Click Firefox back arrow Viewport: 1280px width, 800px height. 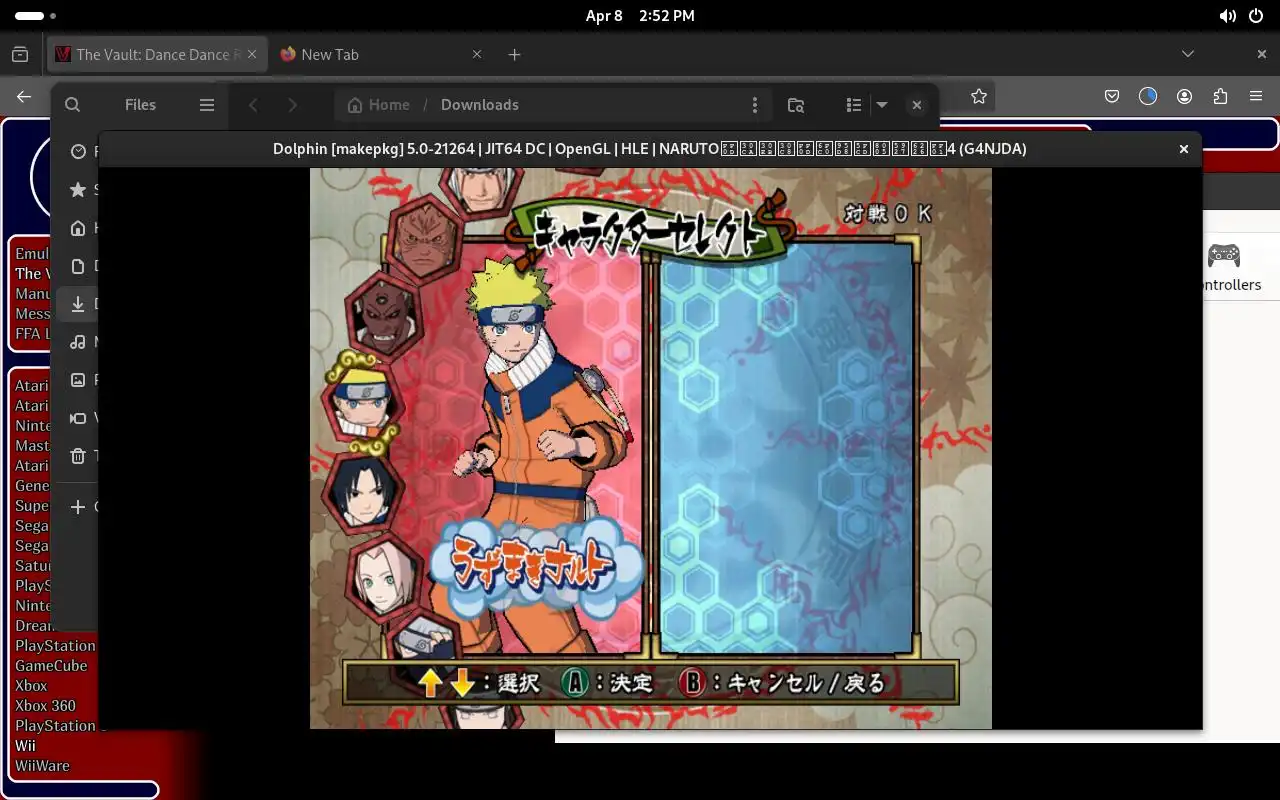(24, 96)
